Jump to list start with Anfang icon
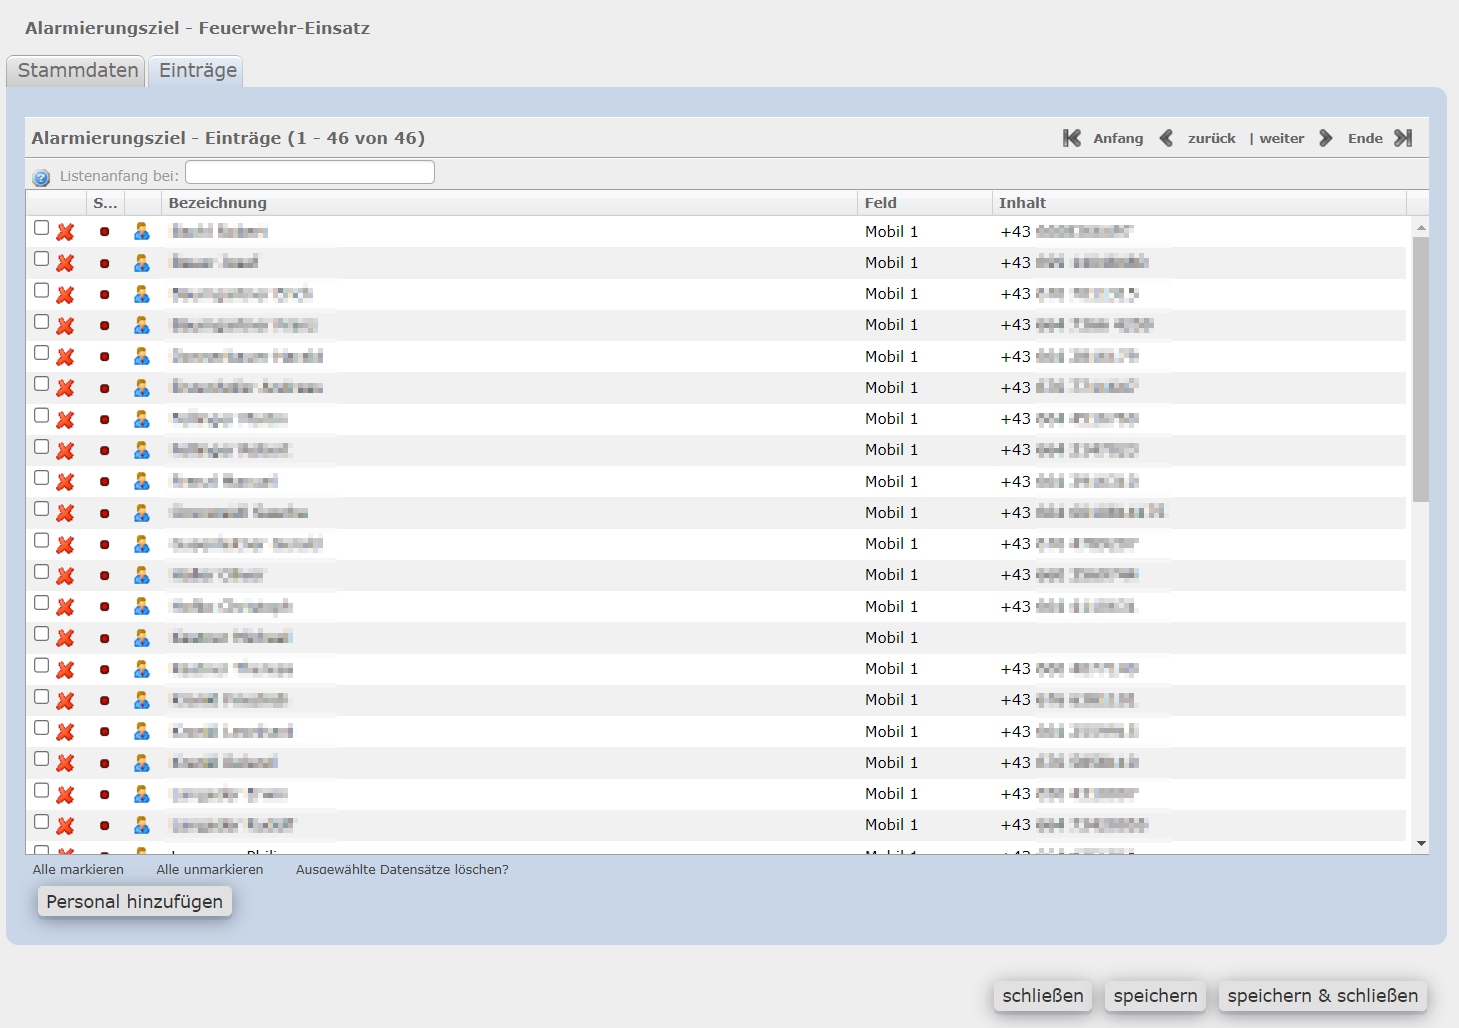 tap(1072, 138)
